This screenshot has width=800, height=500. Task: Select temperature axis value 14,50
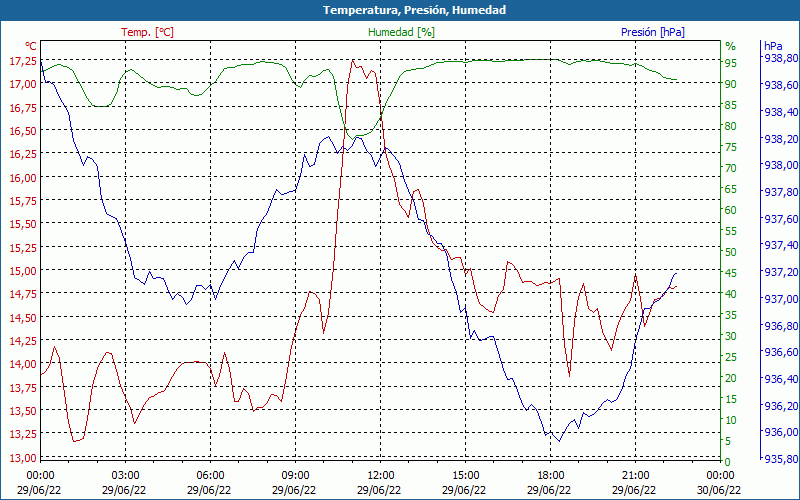(23, 317)
